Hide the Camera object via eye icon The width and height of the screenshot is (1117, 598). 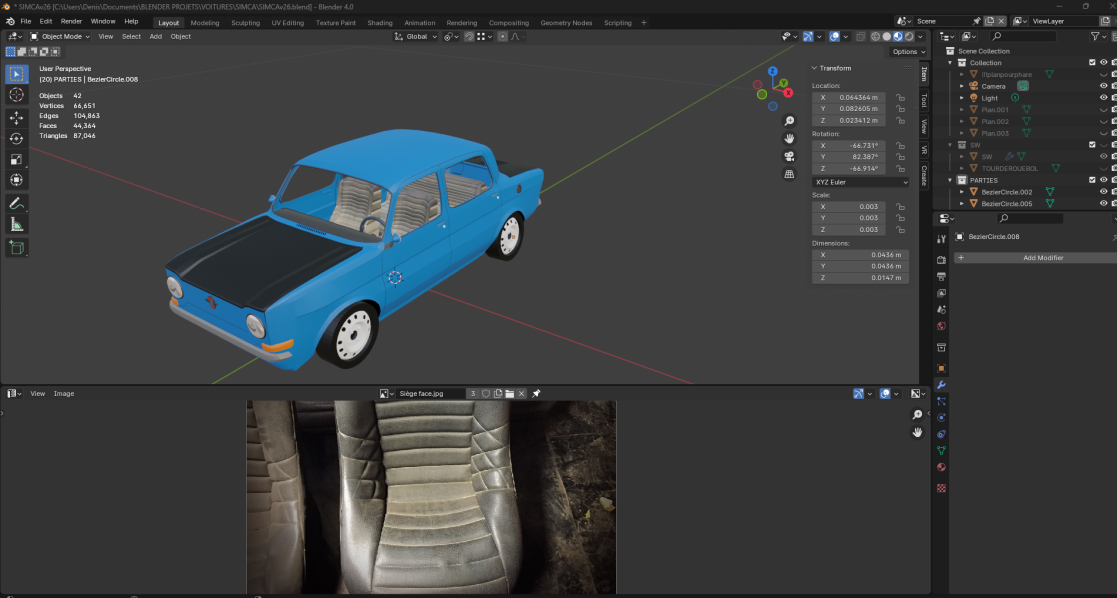1104,86
